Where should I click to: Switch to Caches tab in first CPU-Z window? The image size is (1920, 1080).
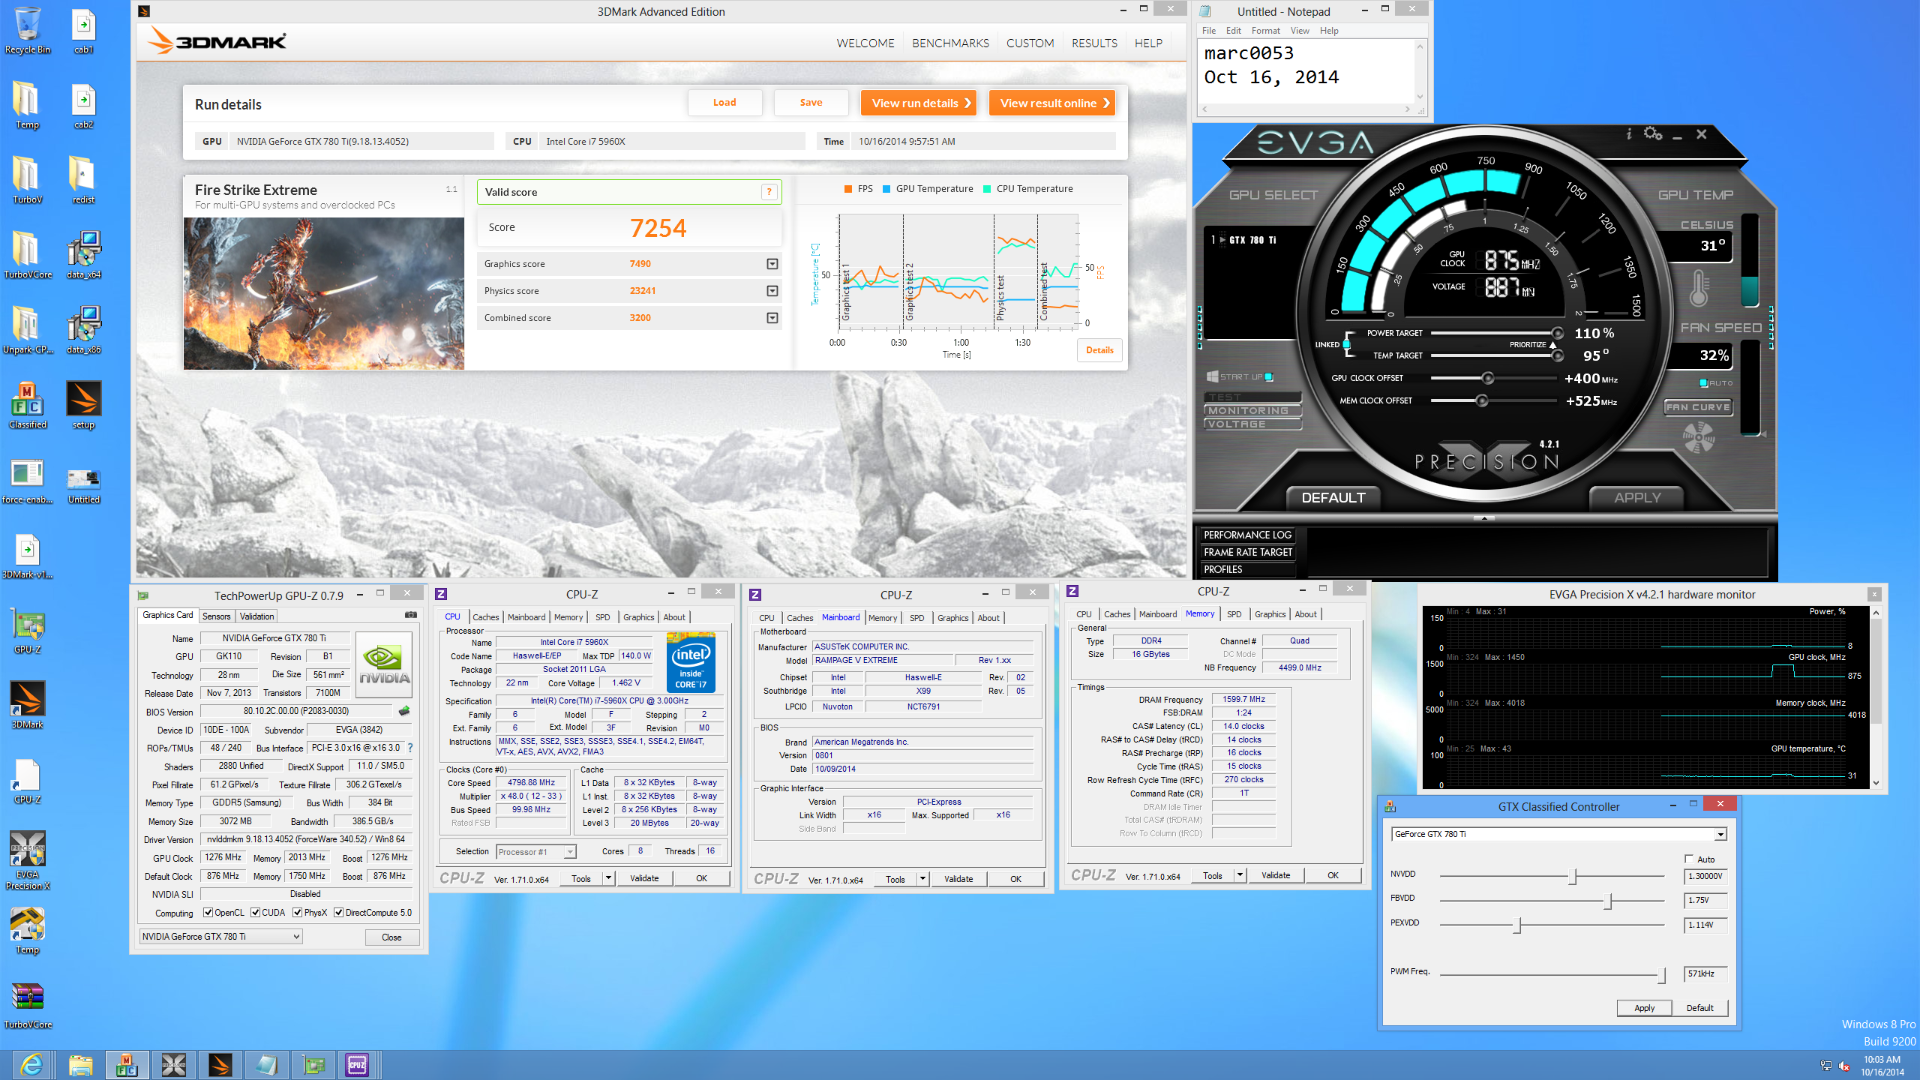tap(486, 617)
